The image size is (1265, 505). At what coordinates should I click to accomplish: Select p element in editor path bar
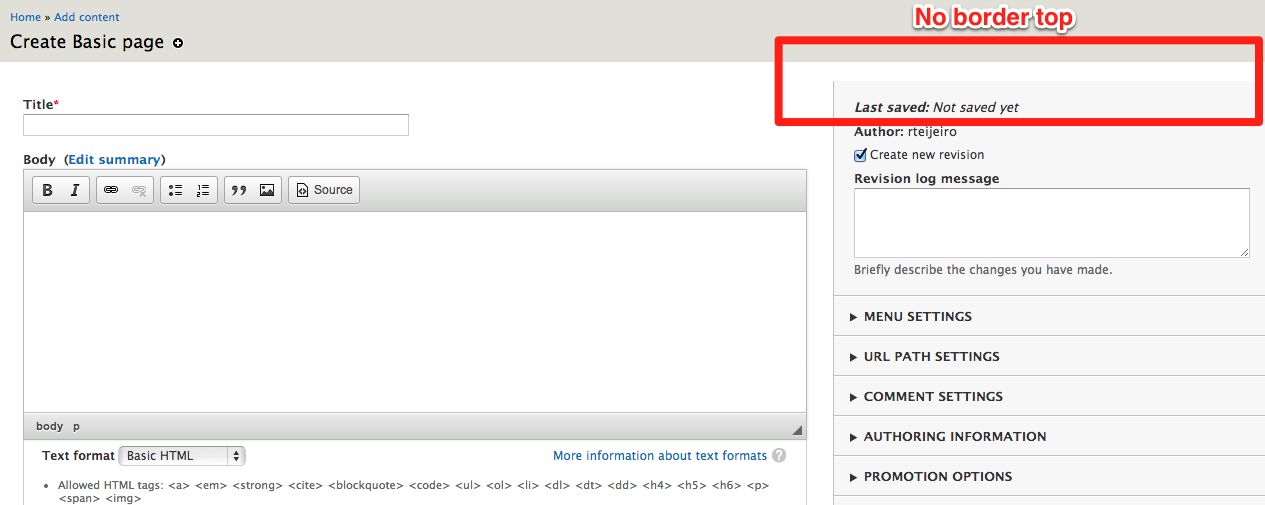point(77,426)
